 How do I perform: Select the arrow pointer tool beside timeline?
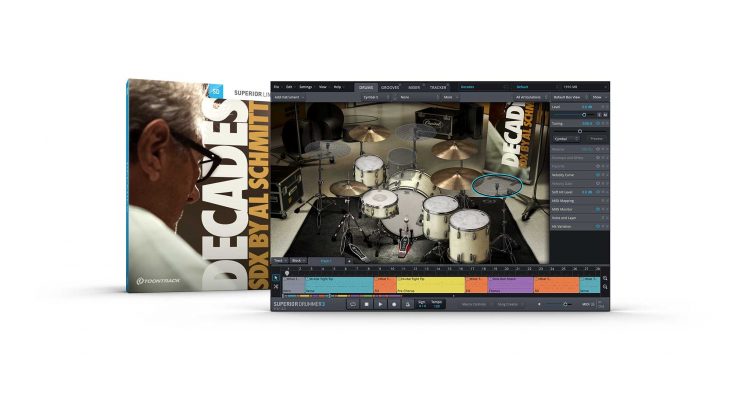point(277,277)
